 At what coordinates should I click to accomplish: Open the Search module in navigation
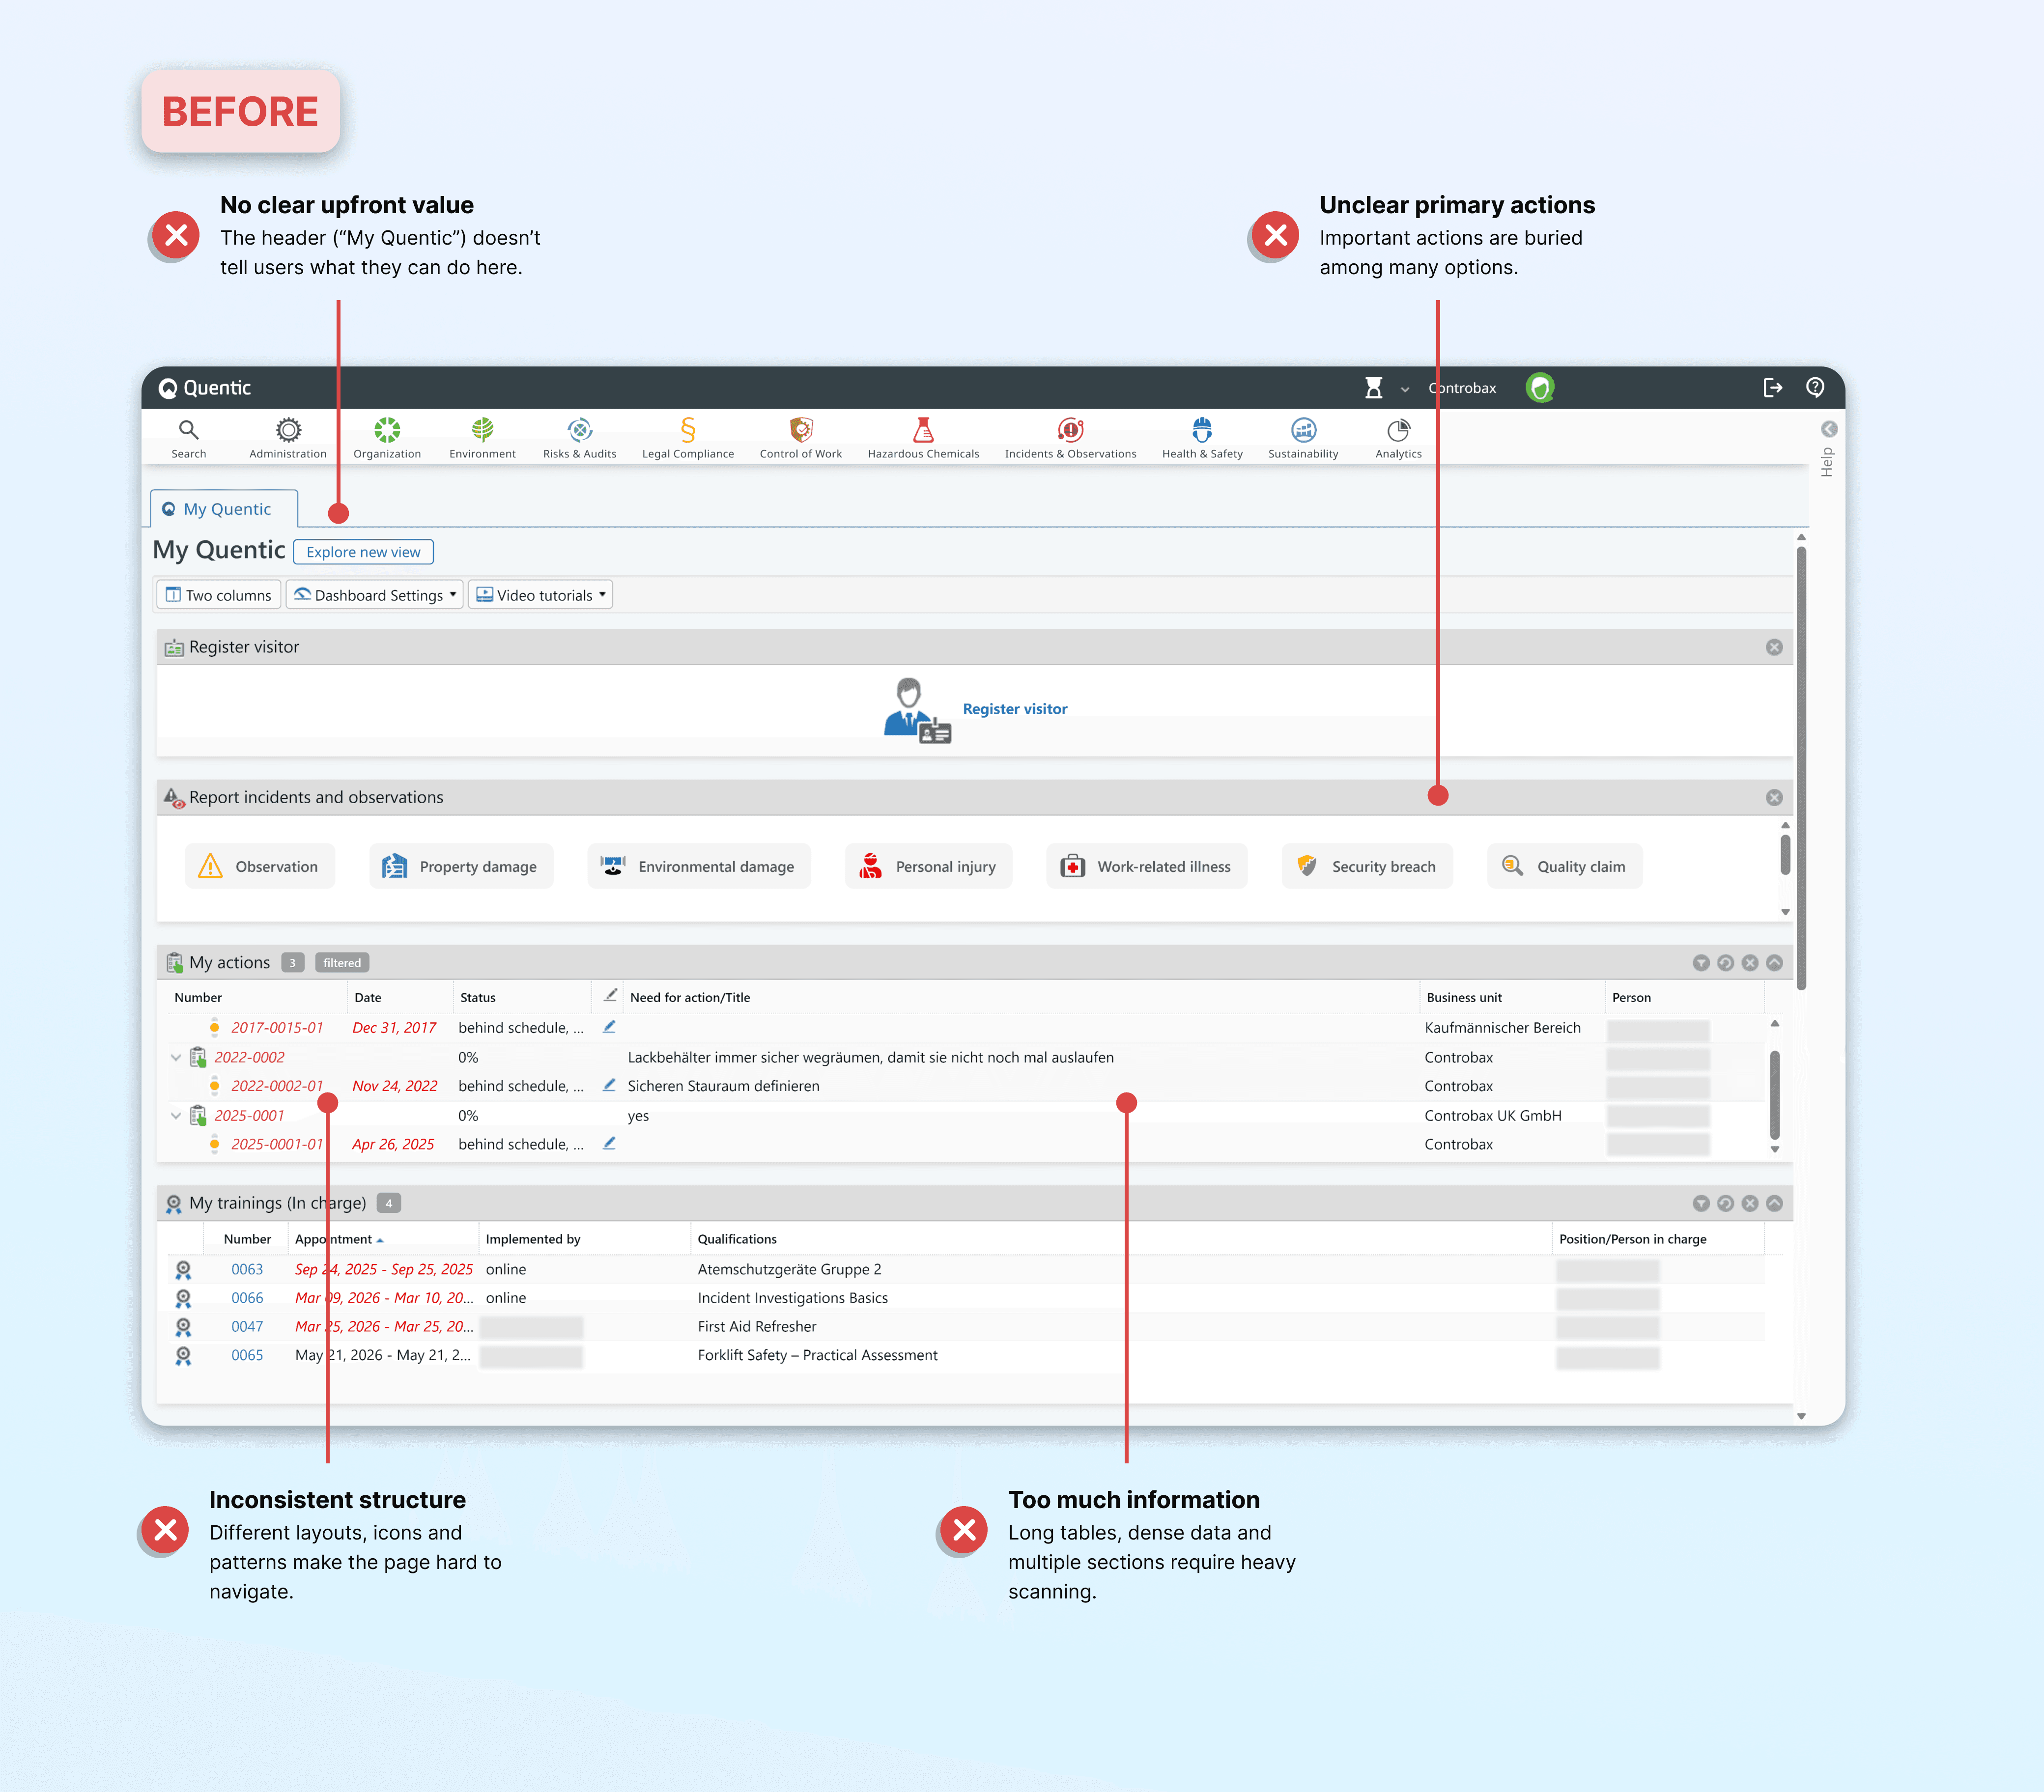(188, 438)
